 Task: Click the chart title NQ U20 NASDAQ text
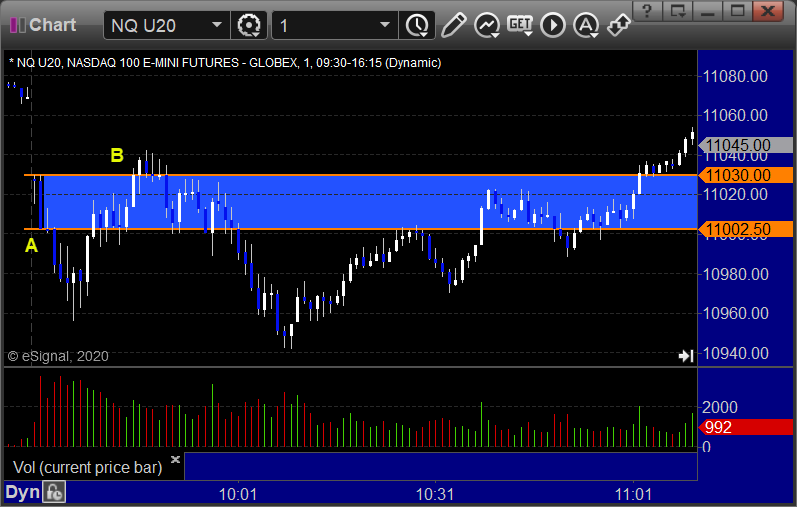(x=225, y=63)
